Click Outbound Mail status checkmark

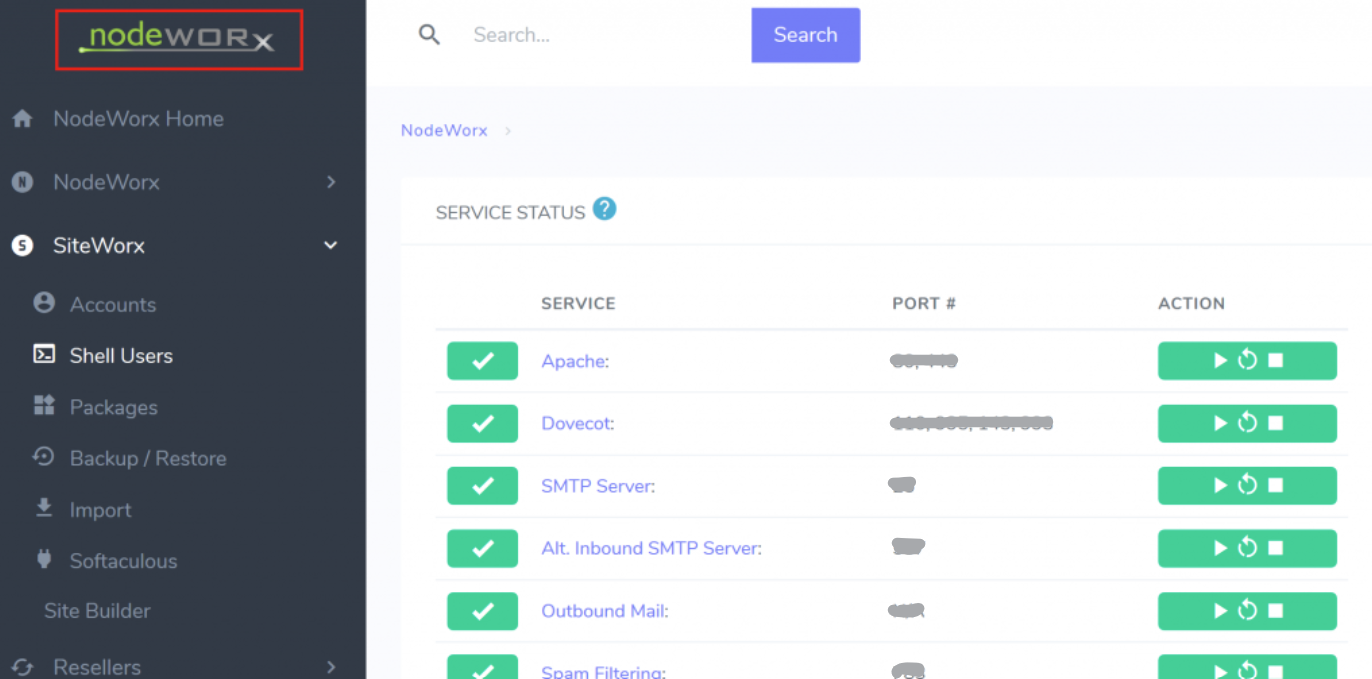coord(482,611)
